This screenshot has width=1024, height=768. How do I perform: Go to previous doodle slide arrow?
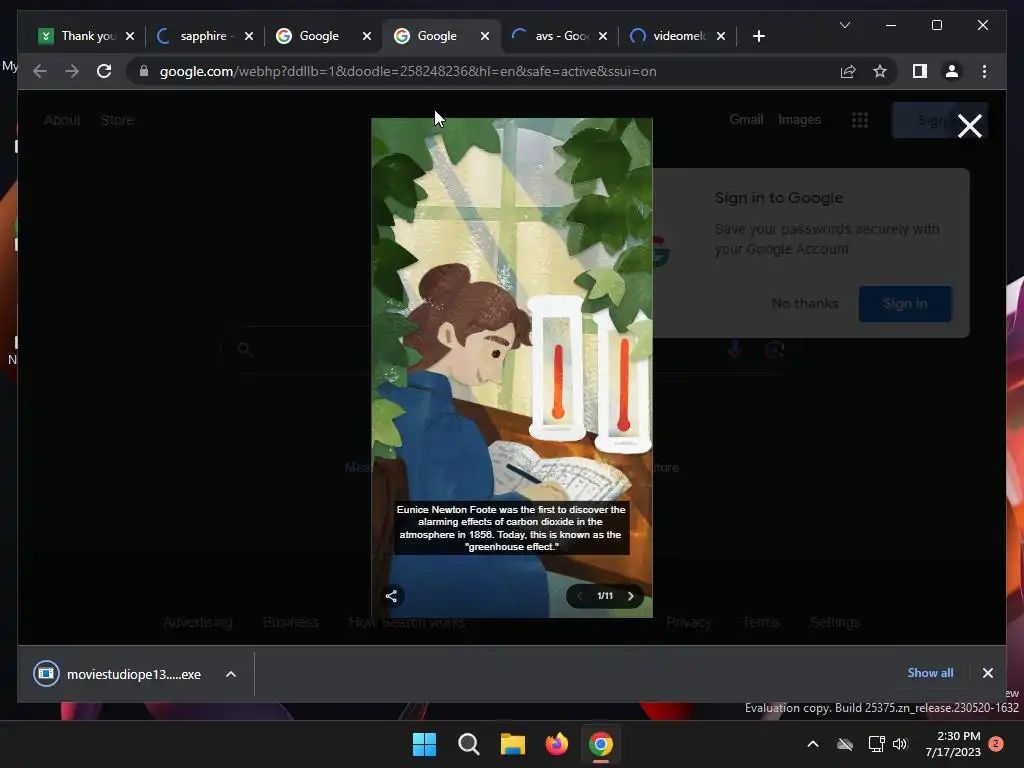point(579,596)
